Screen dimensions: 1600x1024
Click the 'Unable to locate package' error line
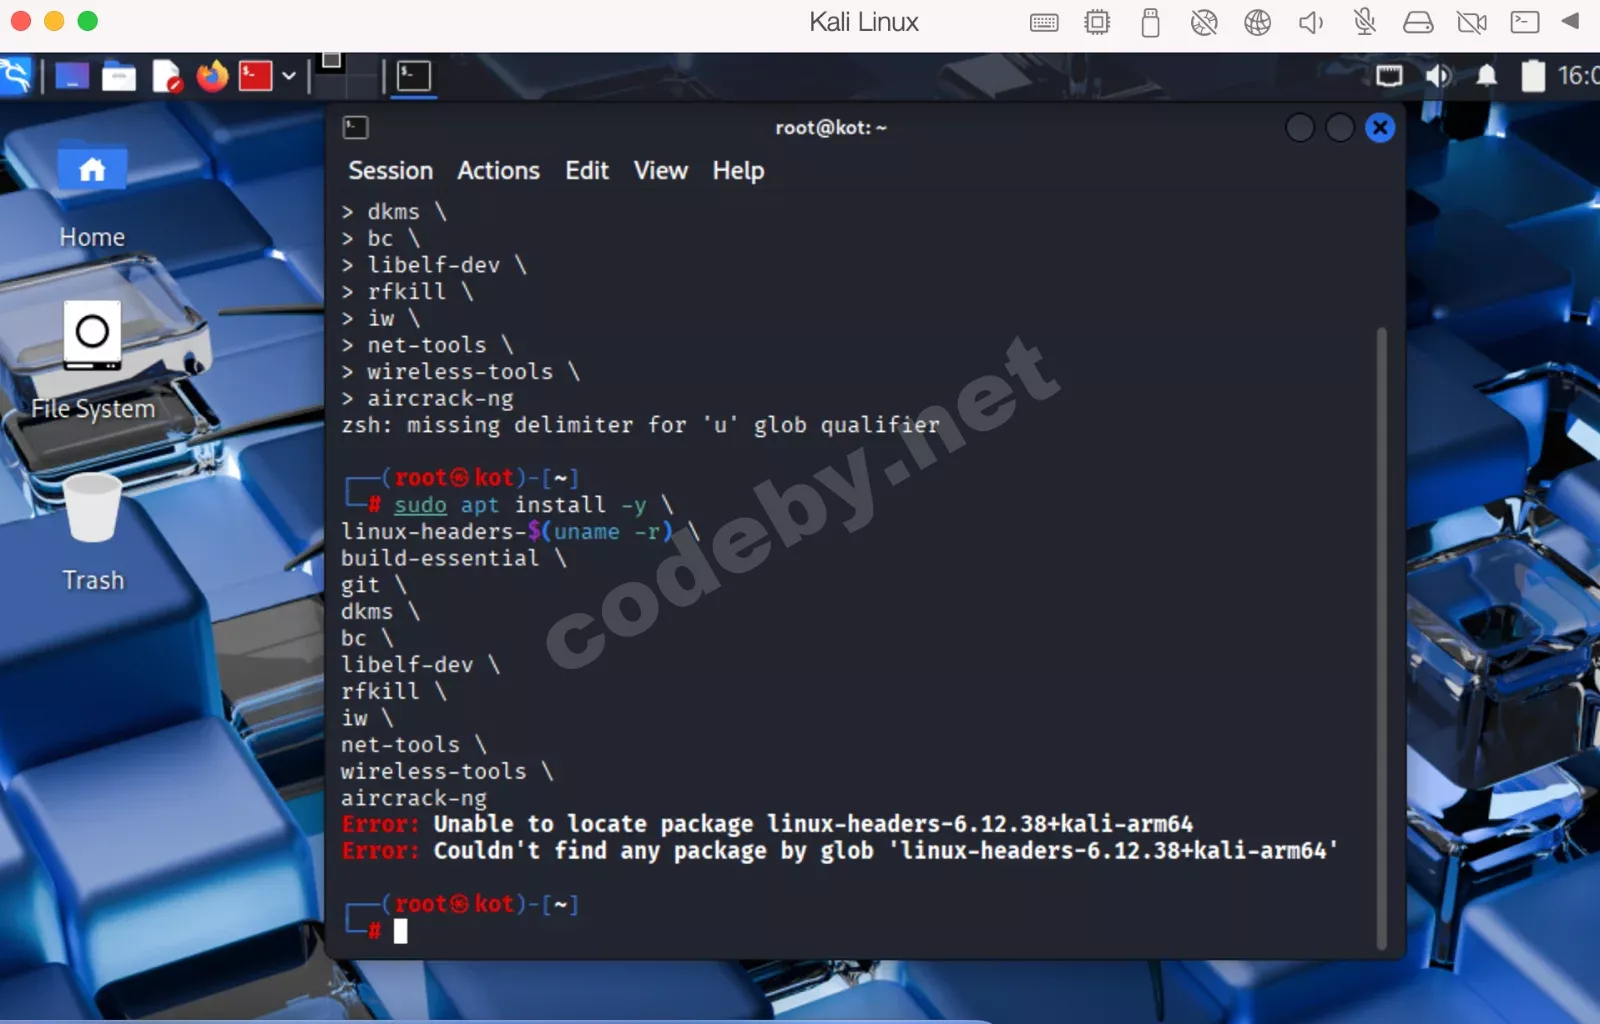767,824
